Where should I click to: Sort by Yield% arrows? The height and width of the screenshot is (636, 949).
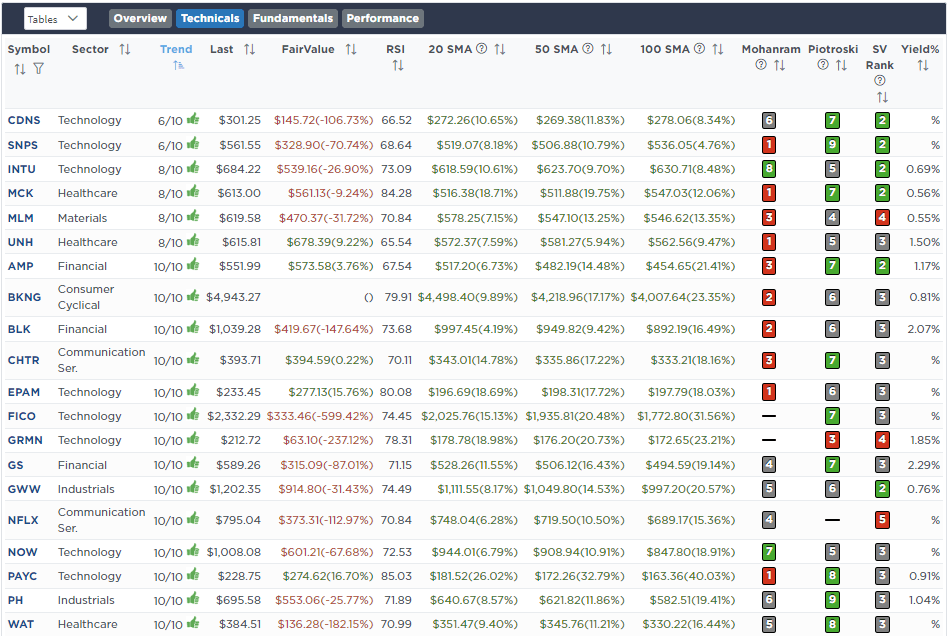pos(923,65)
